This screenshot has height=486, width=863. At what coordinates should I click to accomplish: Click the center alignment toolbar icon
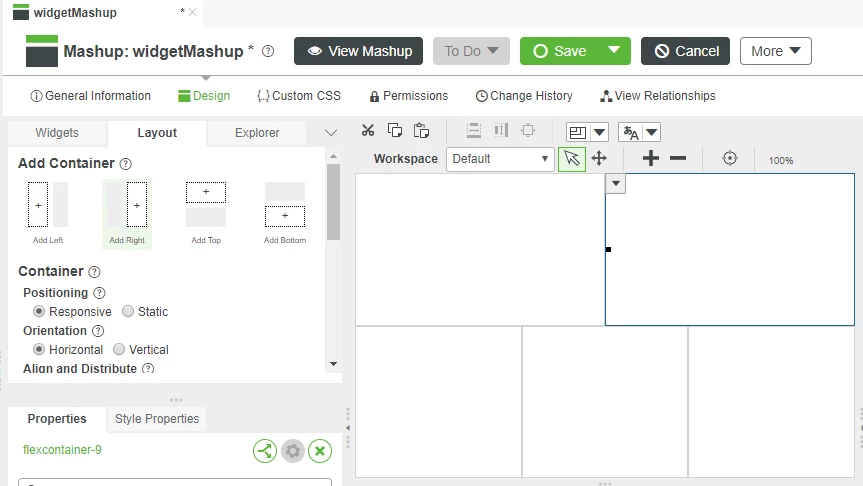coord(528,130)
